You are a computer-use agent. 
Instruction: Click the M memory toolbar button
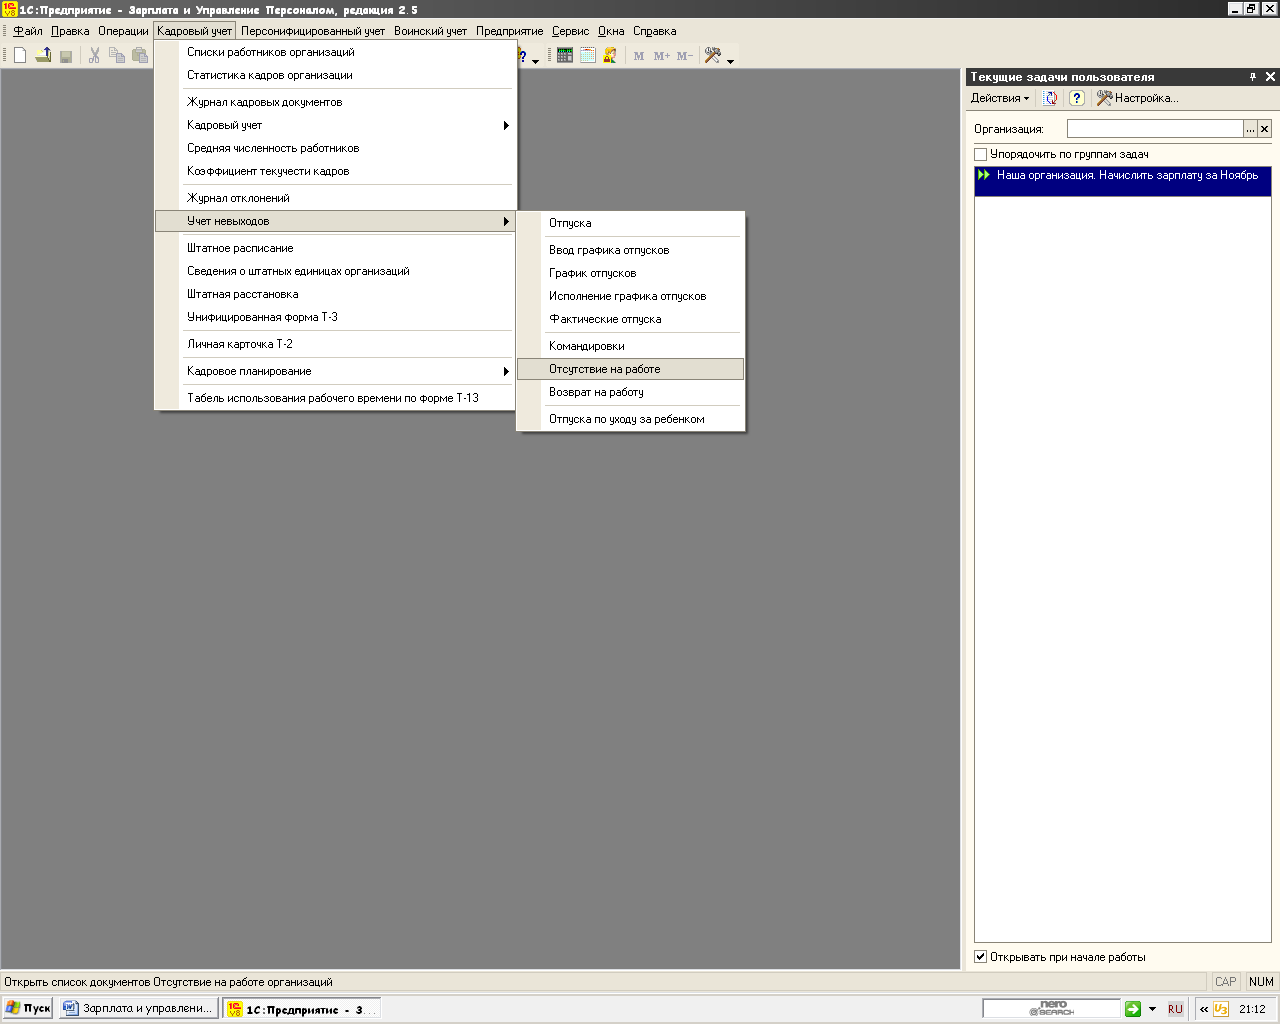tap(639, 56)
